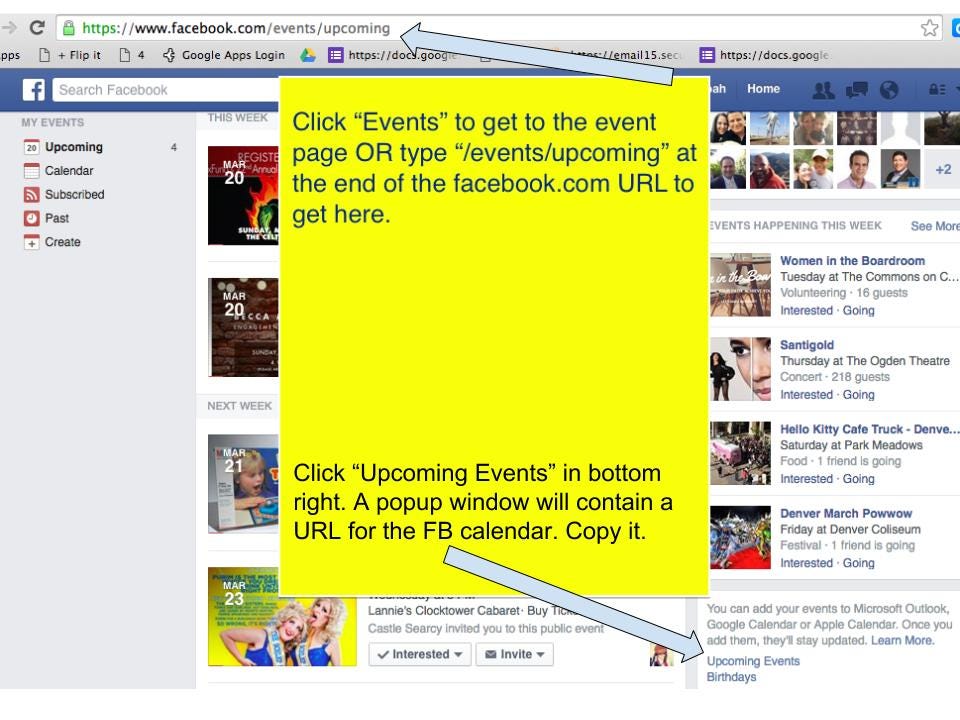This screenshot has width=960, height=720.
Task: Click the browser reload icon
Action: (37, 28)
